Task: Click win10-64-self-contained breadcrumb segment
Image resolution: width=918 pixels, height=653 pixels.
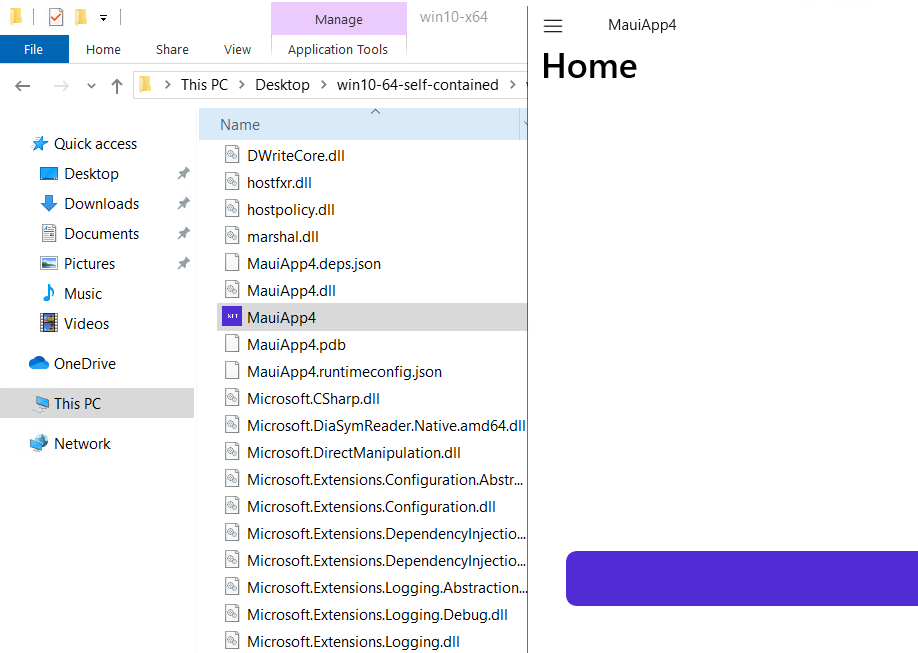Action: (x=417, y=85)
